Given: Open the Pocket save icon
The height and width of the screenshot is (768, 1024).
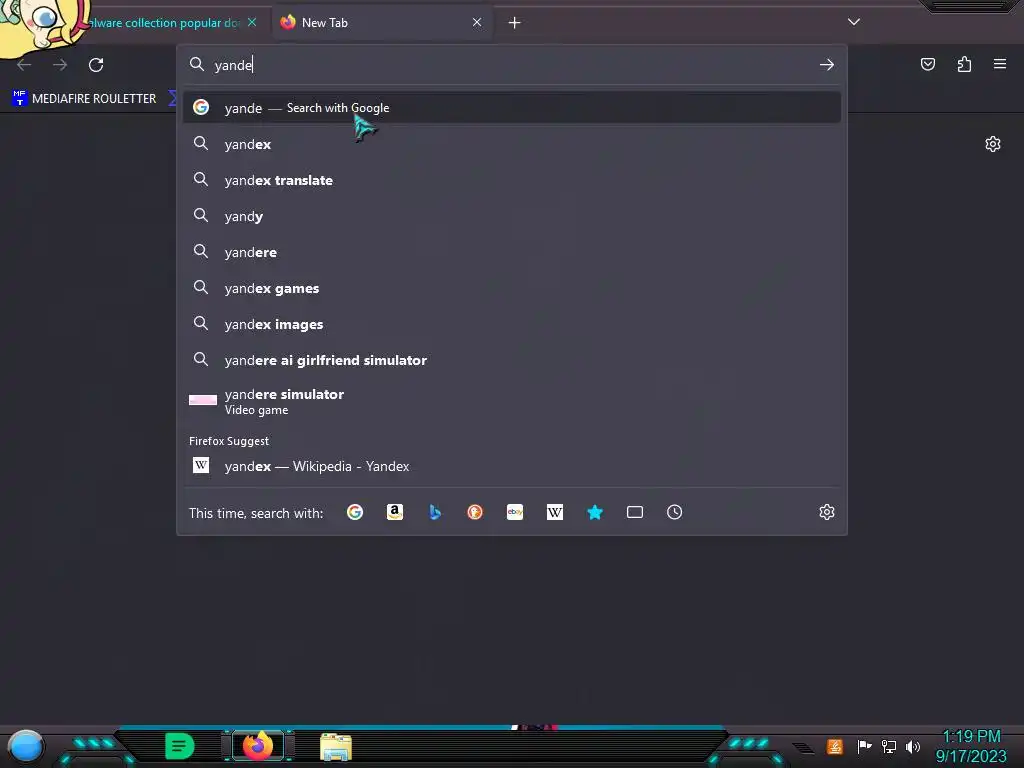Looking at the screenshot, I should (927, 64).
